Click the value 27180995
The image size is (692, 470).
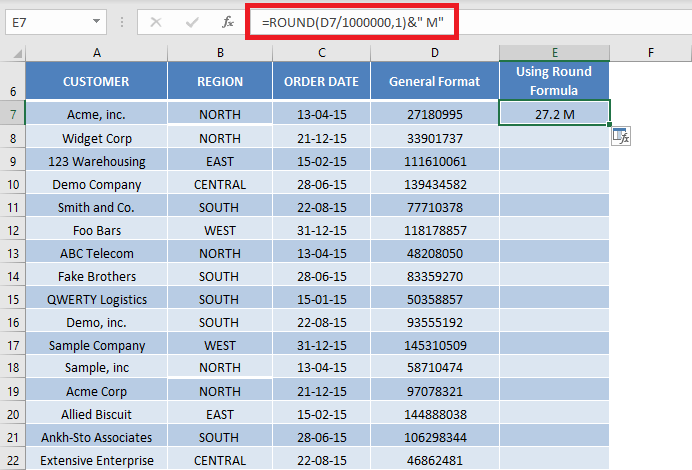tap(435, 114)
